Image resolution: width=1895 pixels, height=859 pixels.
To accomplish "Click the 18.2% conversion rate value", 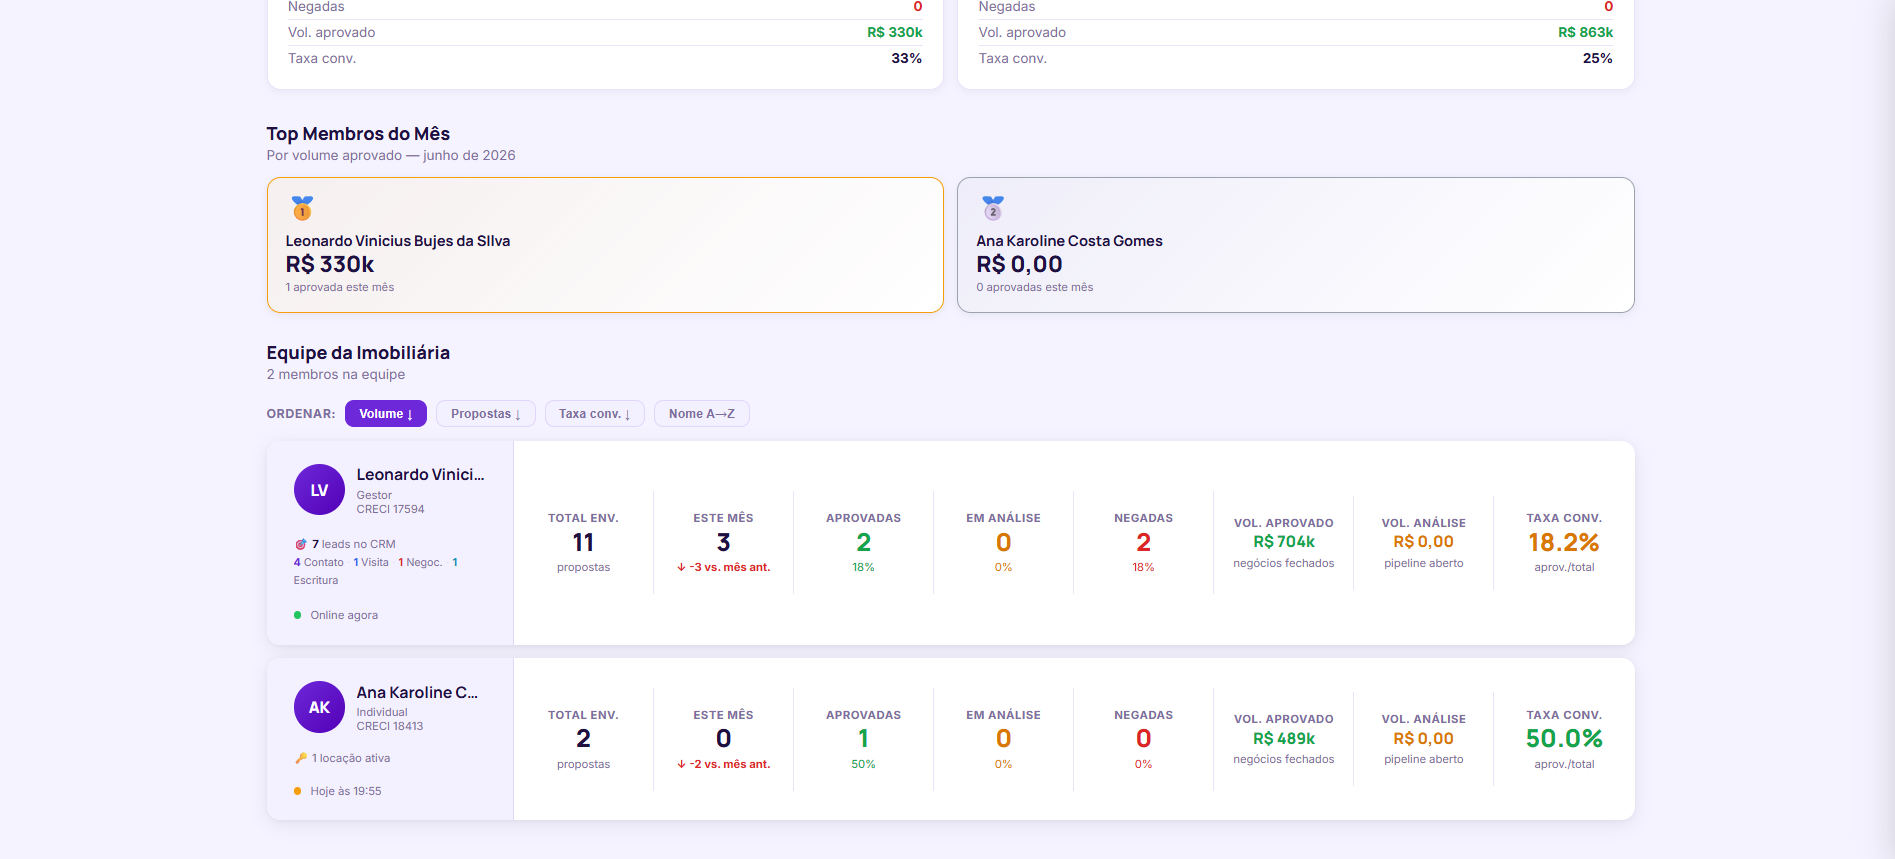I will click(1563, 543).
